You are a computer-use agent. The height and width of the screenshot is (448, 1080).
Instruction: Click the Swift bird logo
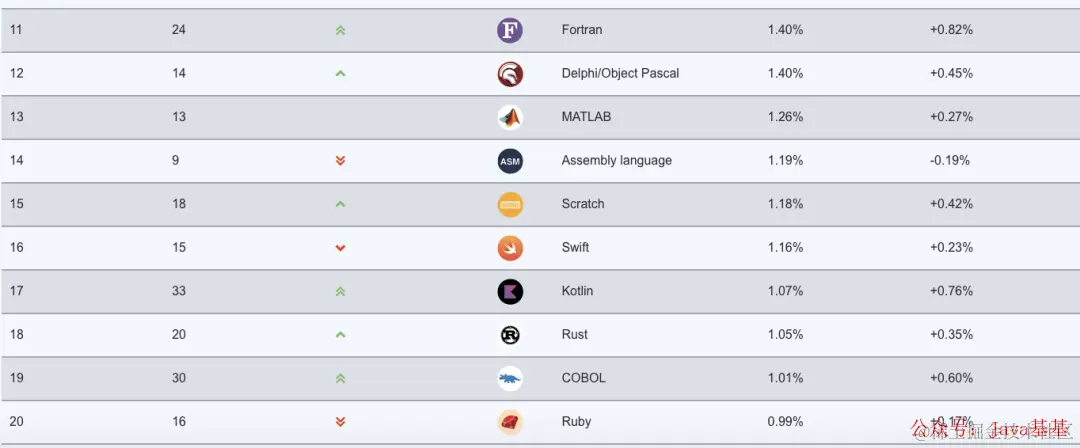pyautogui.click(x=510, y=248)
